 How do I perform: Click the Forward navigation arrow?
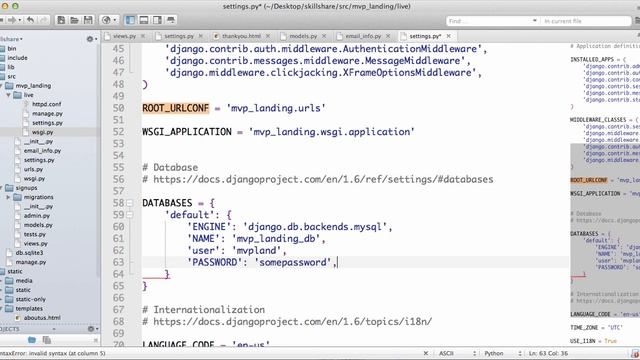tap(12, 20)
